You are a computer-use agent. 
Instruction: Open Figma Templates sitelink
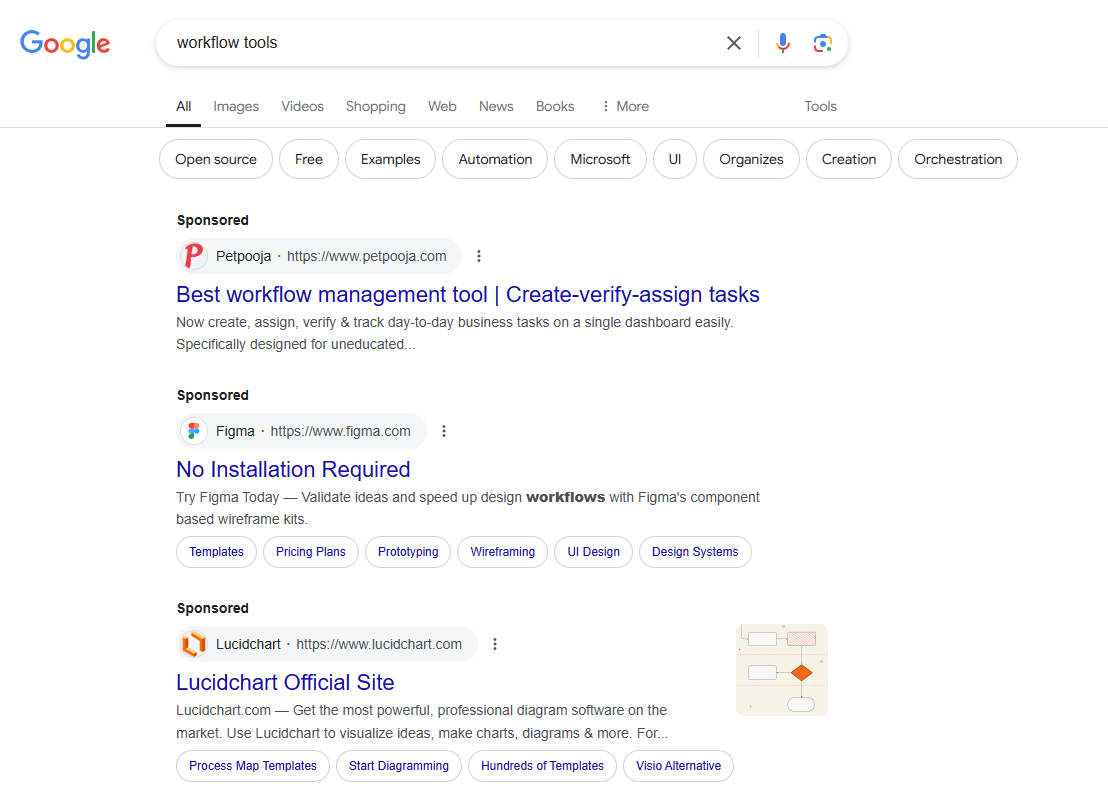pos(216,552)
